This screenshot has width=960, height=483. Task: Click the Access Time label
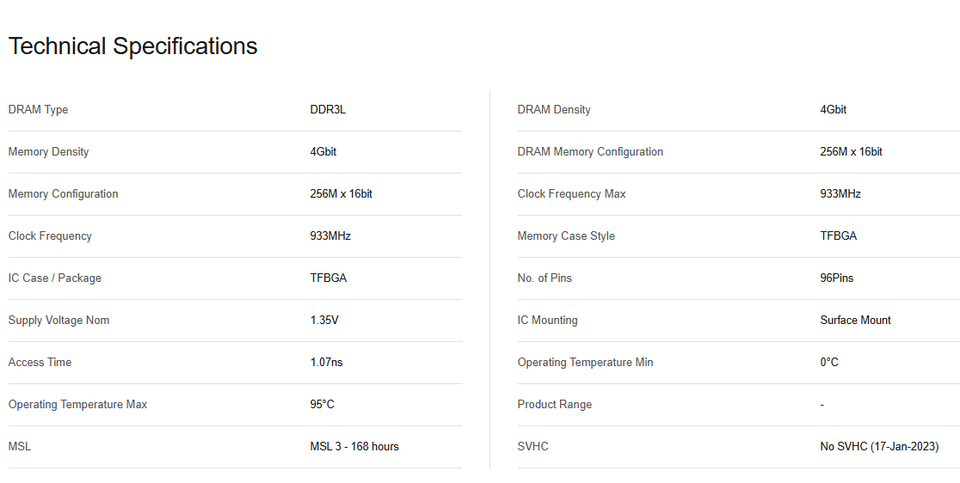click(x=40, y=362)
